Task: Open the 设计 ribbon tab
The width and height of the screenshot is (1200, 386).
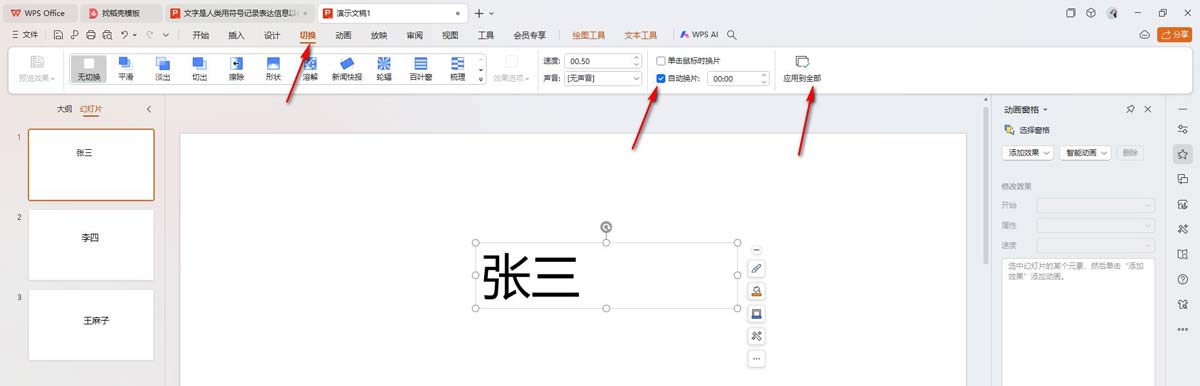Action: pos(272,34)
